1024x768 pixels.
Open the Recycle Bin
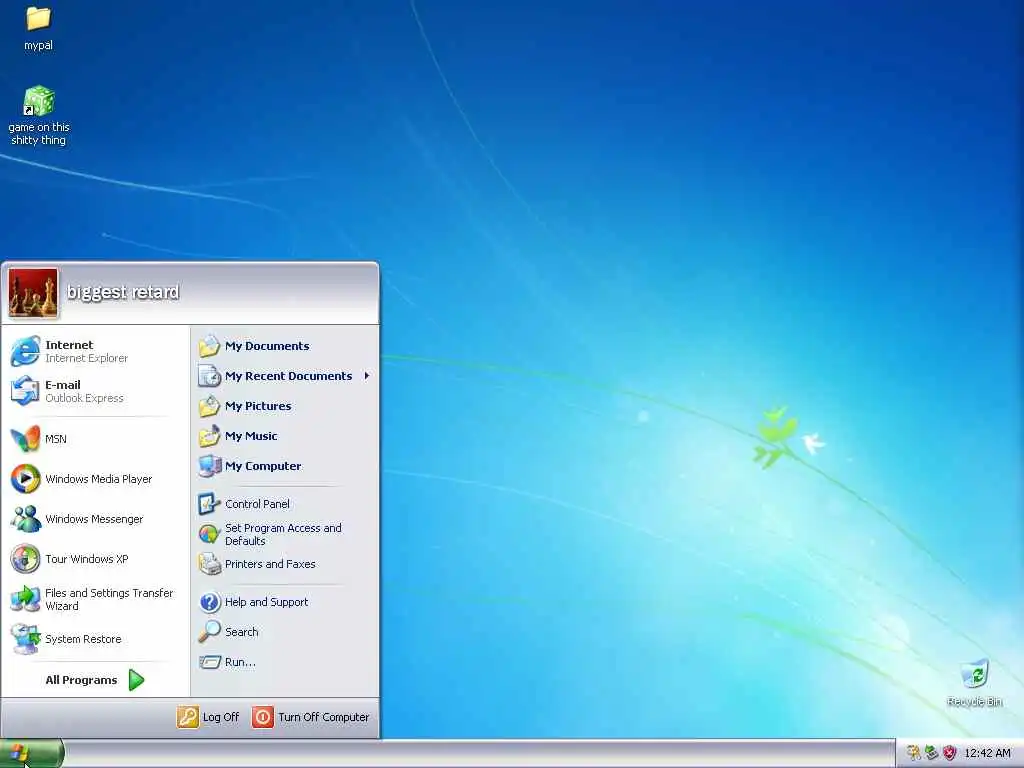click(974, 682)
